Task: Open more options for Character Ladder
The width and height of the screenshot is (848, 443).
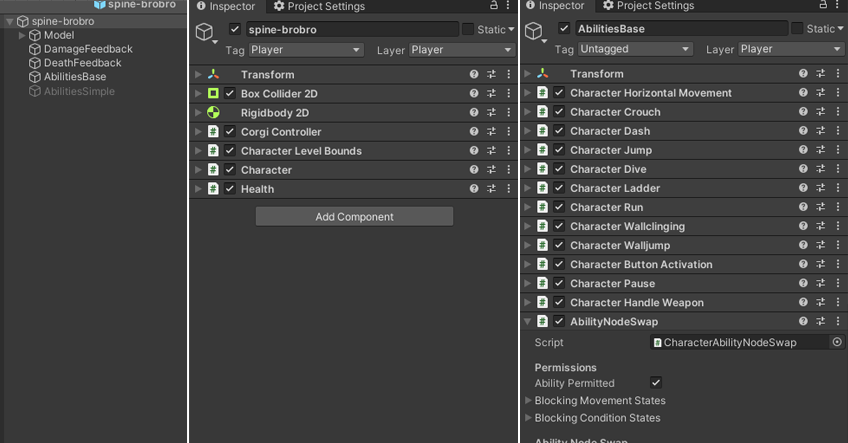Action: pyautogui.click(x=837, y=188)
